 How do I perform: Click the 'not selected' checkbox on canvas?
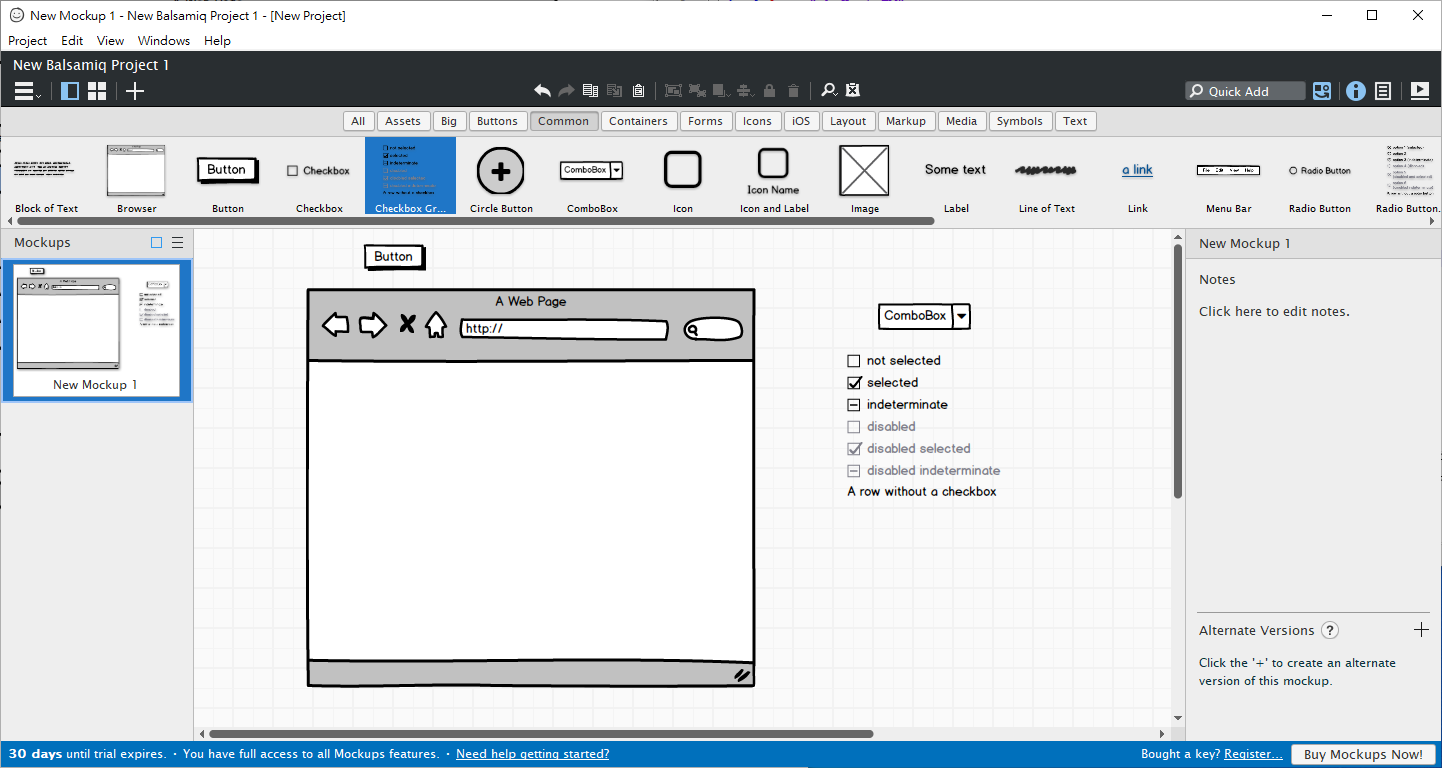pyautogui.click(x=854, y=361)
